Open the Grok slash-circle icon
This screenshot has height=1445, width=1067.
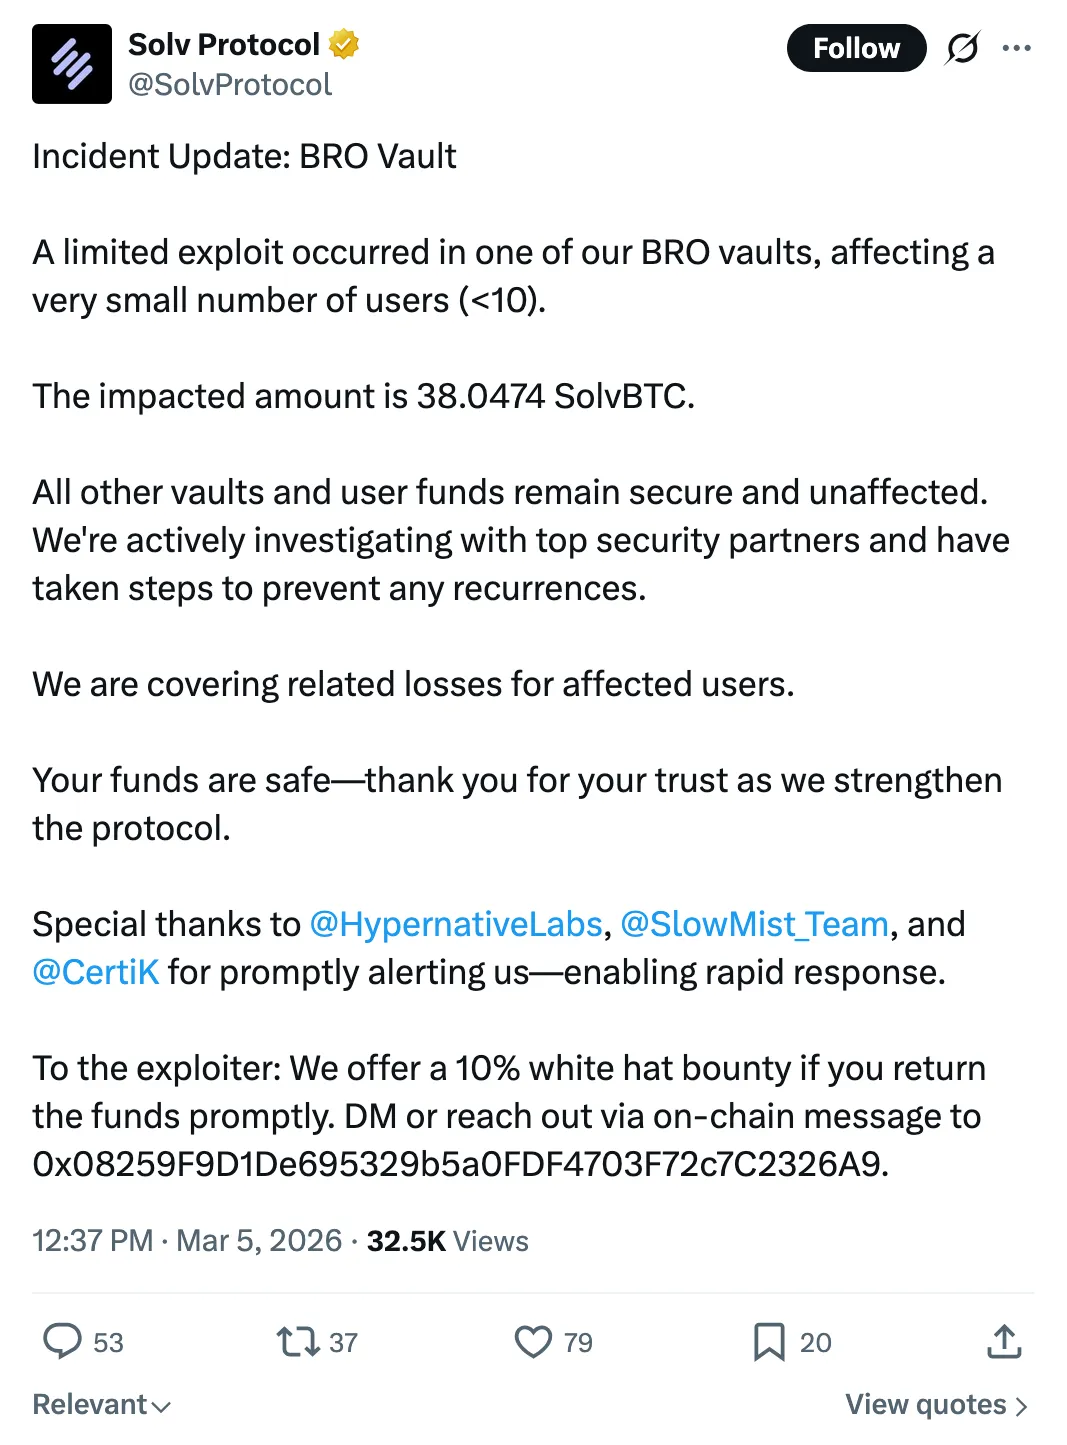962,48
